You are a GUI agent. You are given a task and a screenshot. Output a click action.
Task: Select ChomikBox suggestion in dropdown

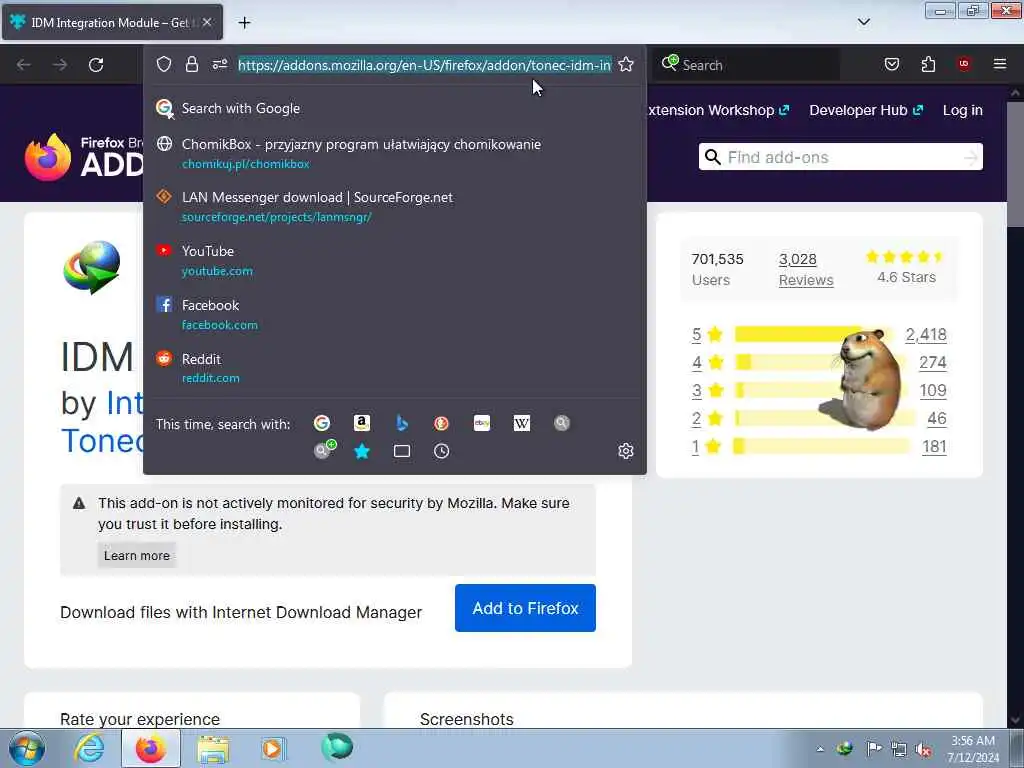pyautogui.click(x=394, y=153)
